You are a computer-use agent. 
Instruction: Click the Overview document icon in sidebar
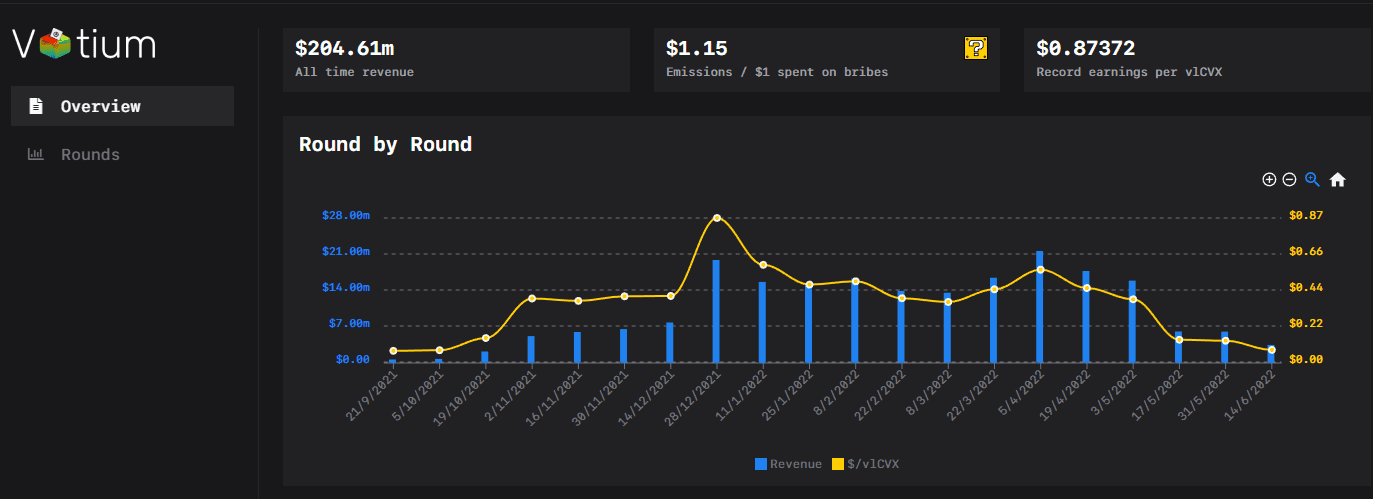coord(36,106)
